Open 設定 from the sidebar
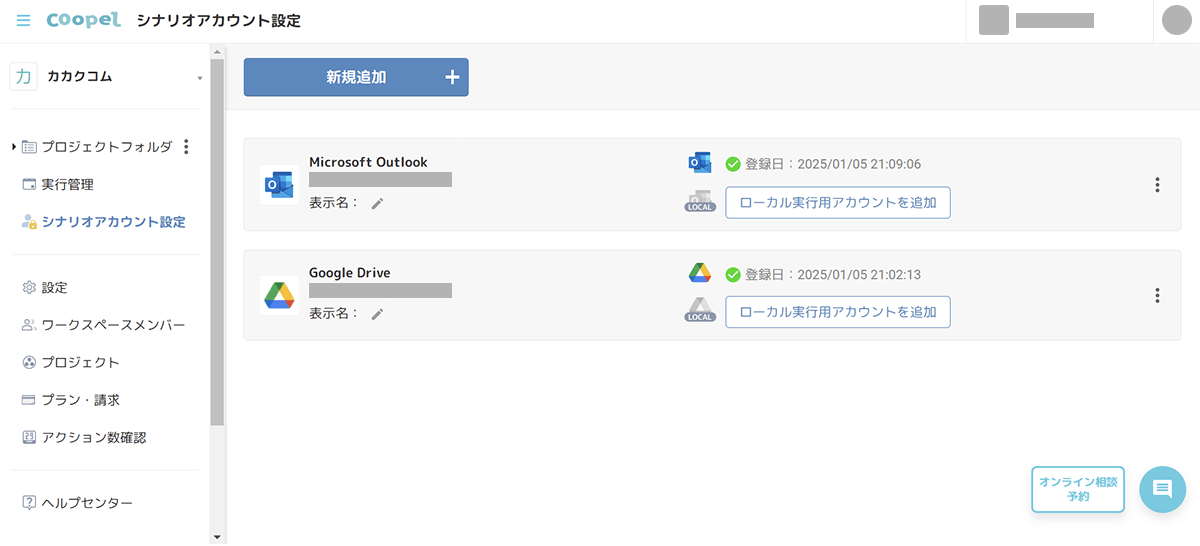This screenshot has height=546, width=1200. click(x=54, y=288)
